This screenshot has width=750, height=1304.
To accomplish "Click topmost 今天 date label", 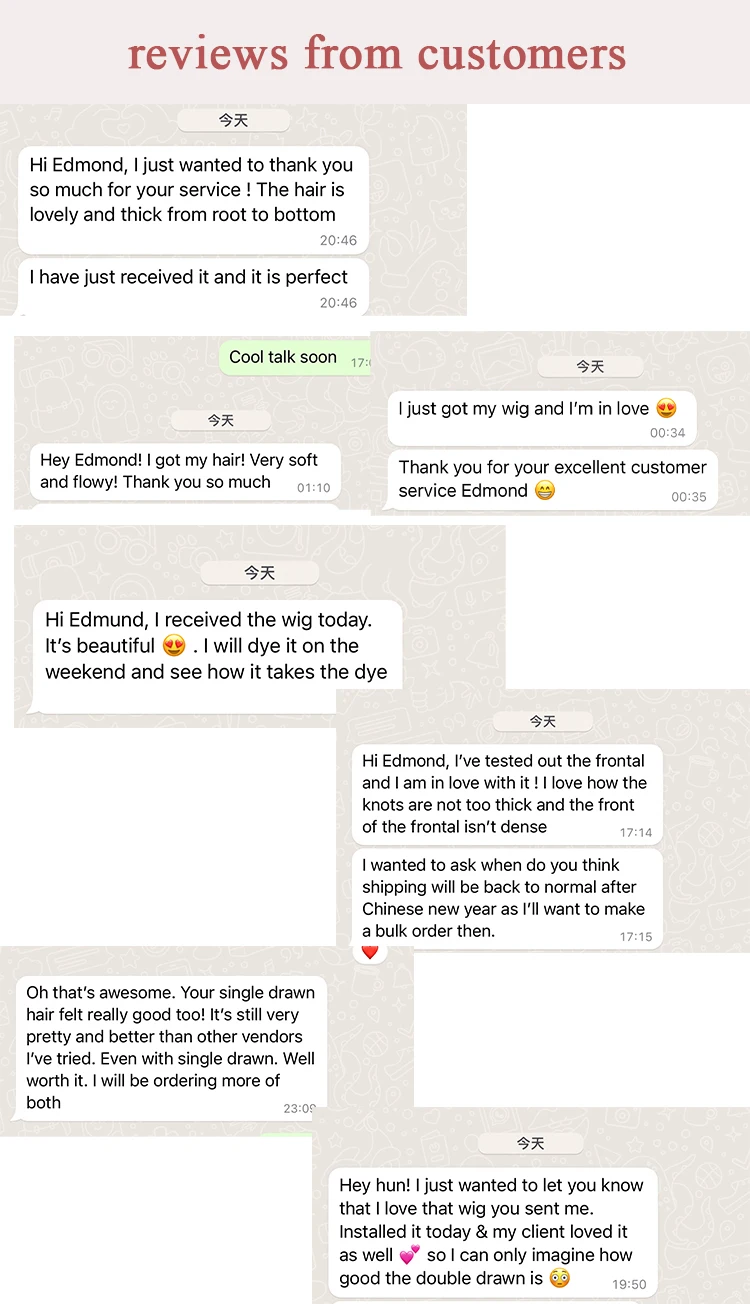I will 233,120.
